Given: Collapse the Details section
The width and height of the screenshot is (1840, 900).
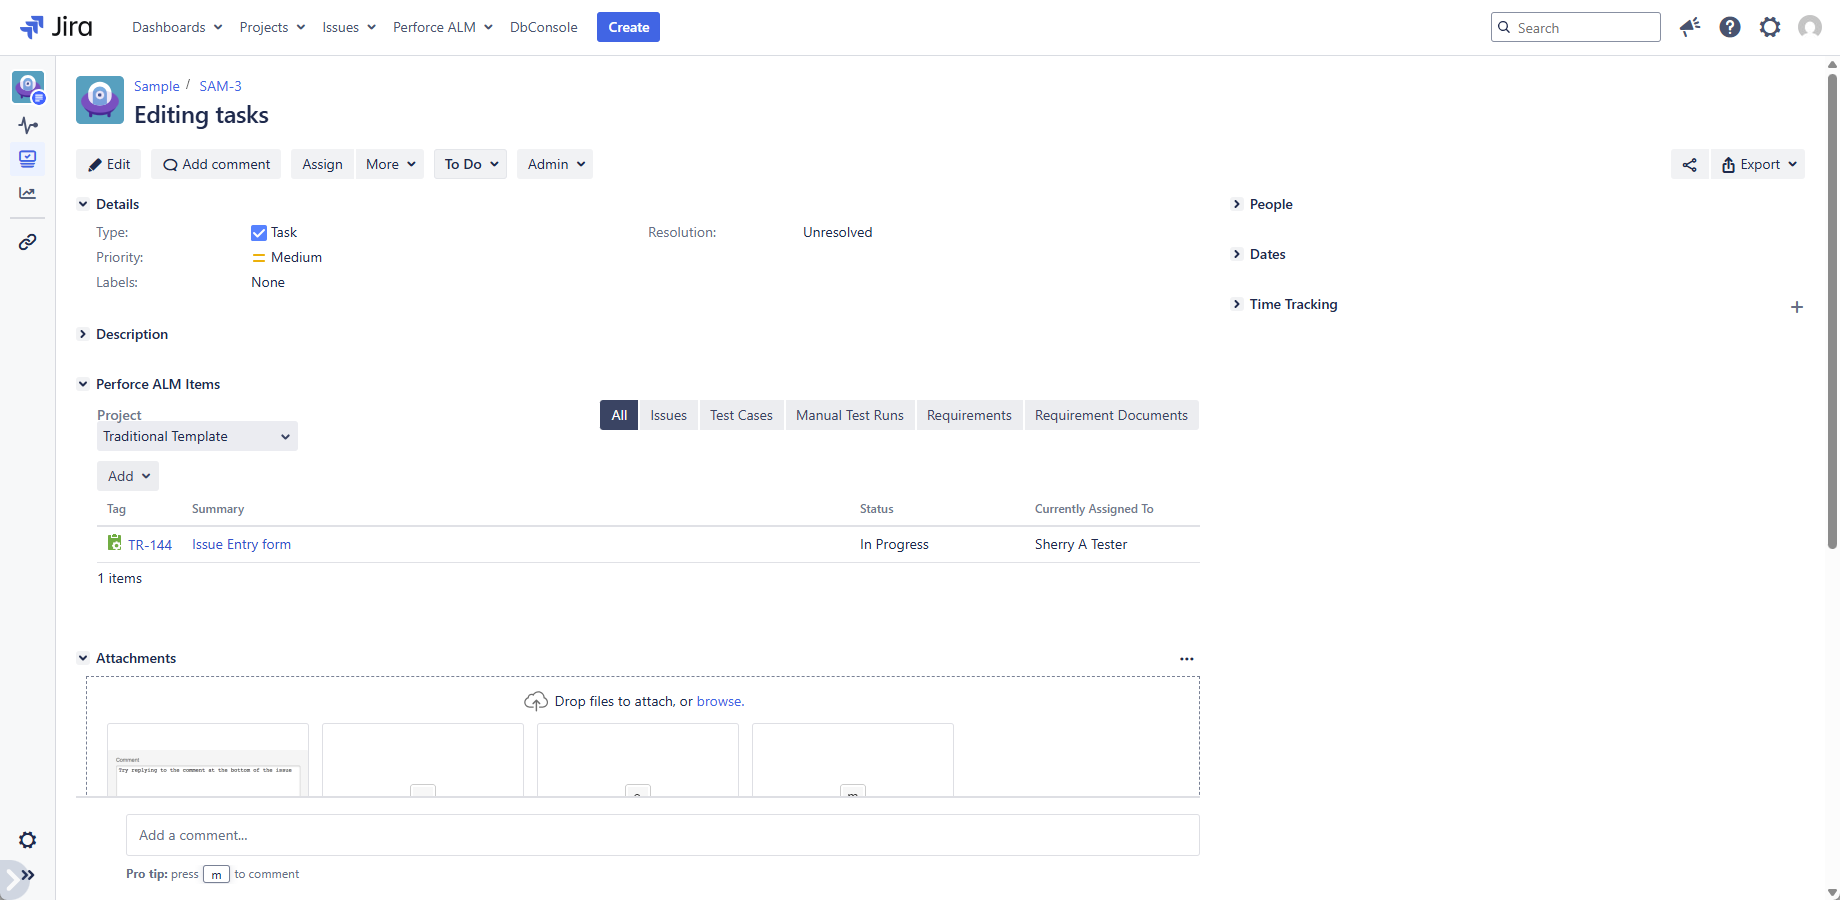Looking at the screenshot, I should click(83, 204).
